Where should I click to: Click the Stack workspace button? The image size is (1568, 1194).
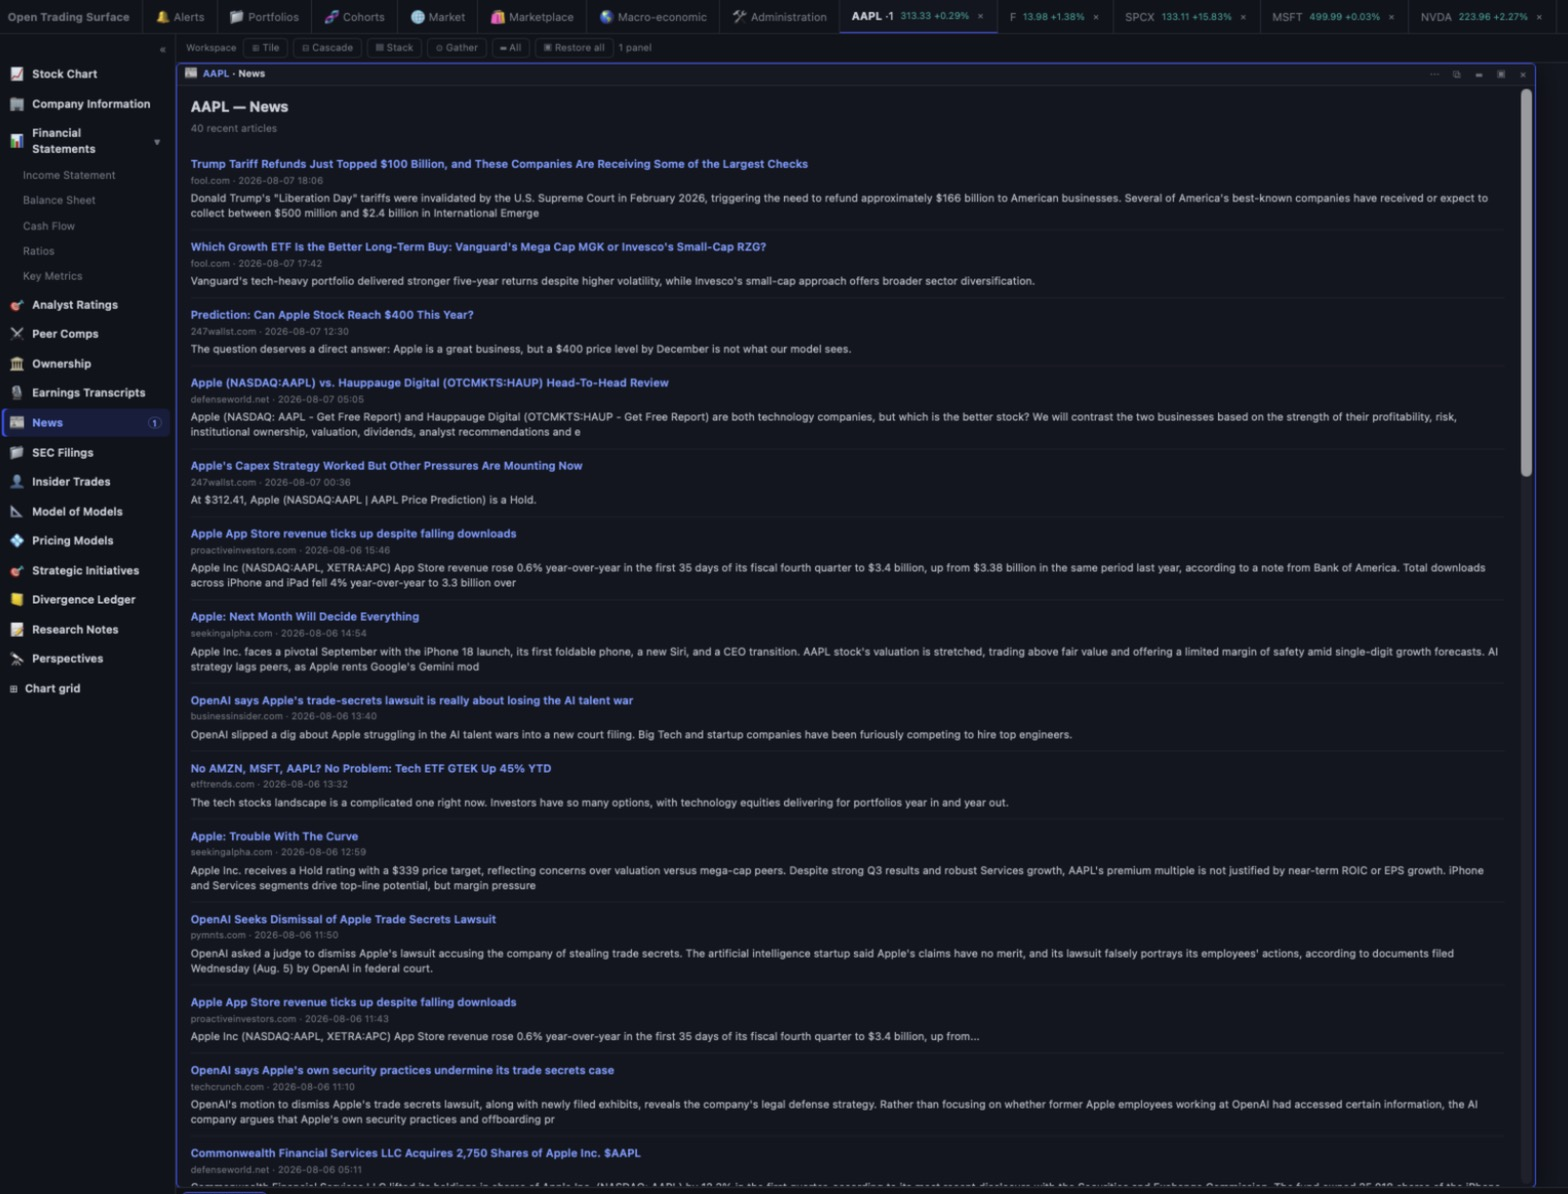point(394,48)
